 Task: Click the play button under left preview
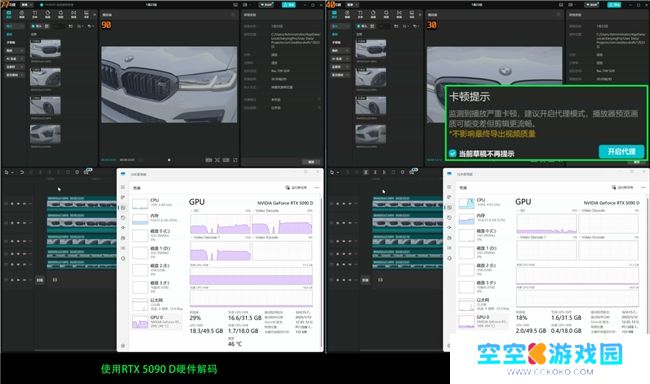point(169,160)
